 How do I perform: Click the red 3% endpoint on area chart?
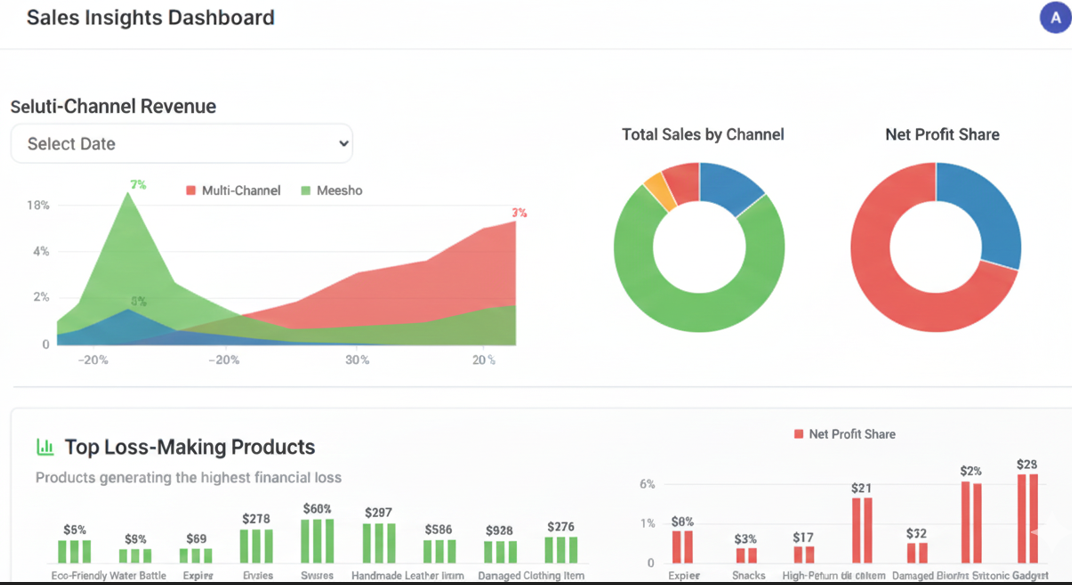click(515, 221)
